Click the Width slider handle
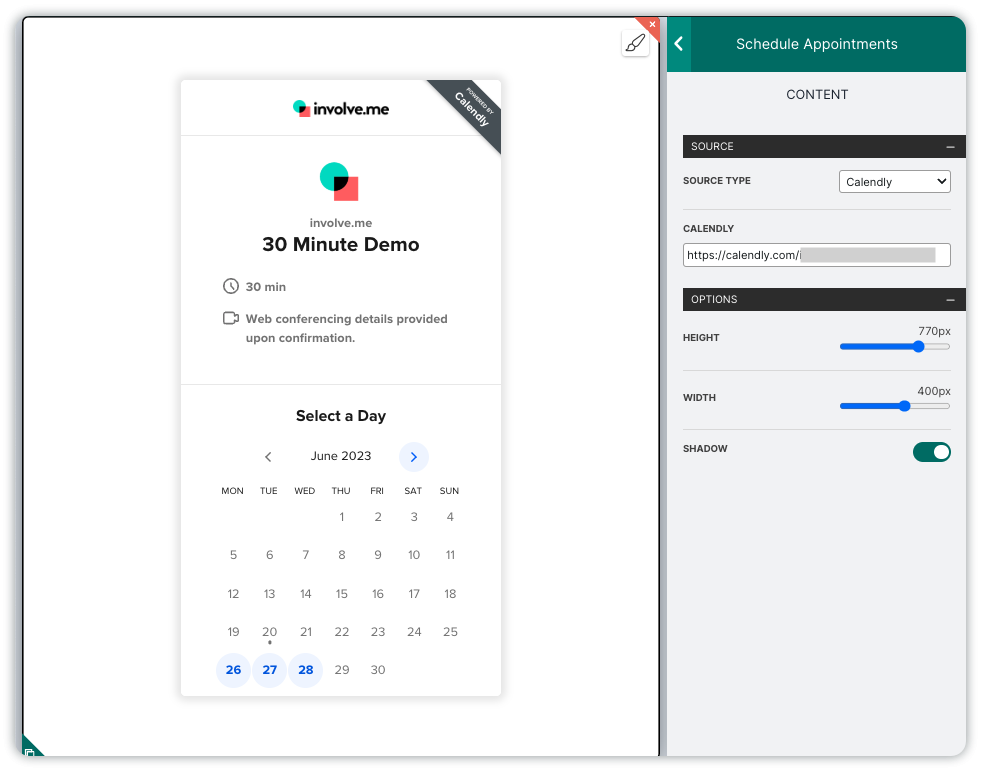This screenshot has width=981, height=770. tap(904, 406)
